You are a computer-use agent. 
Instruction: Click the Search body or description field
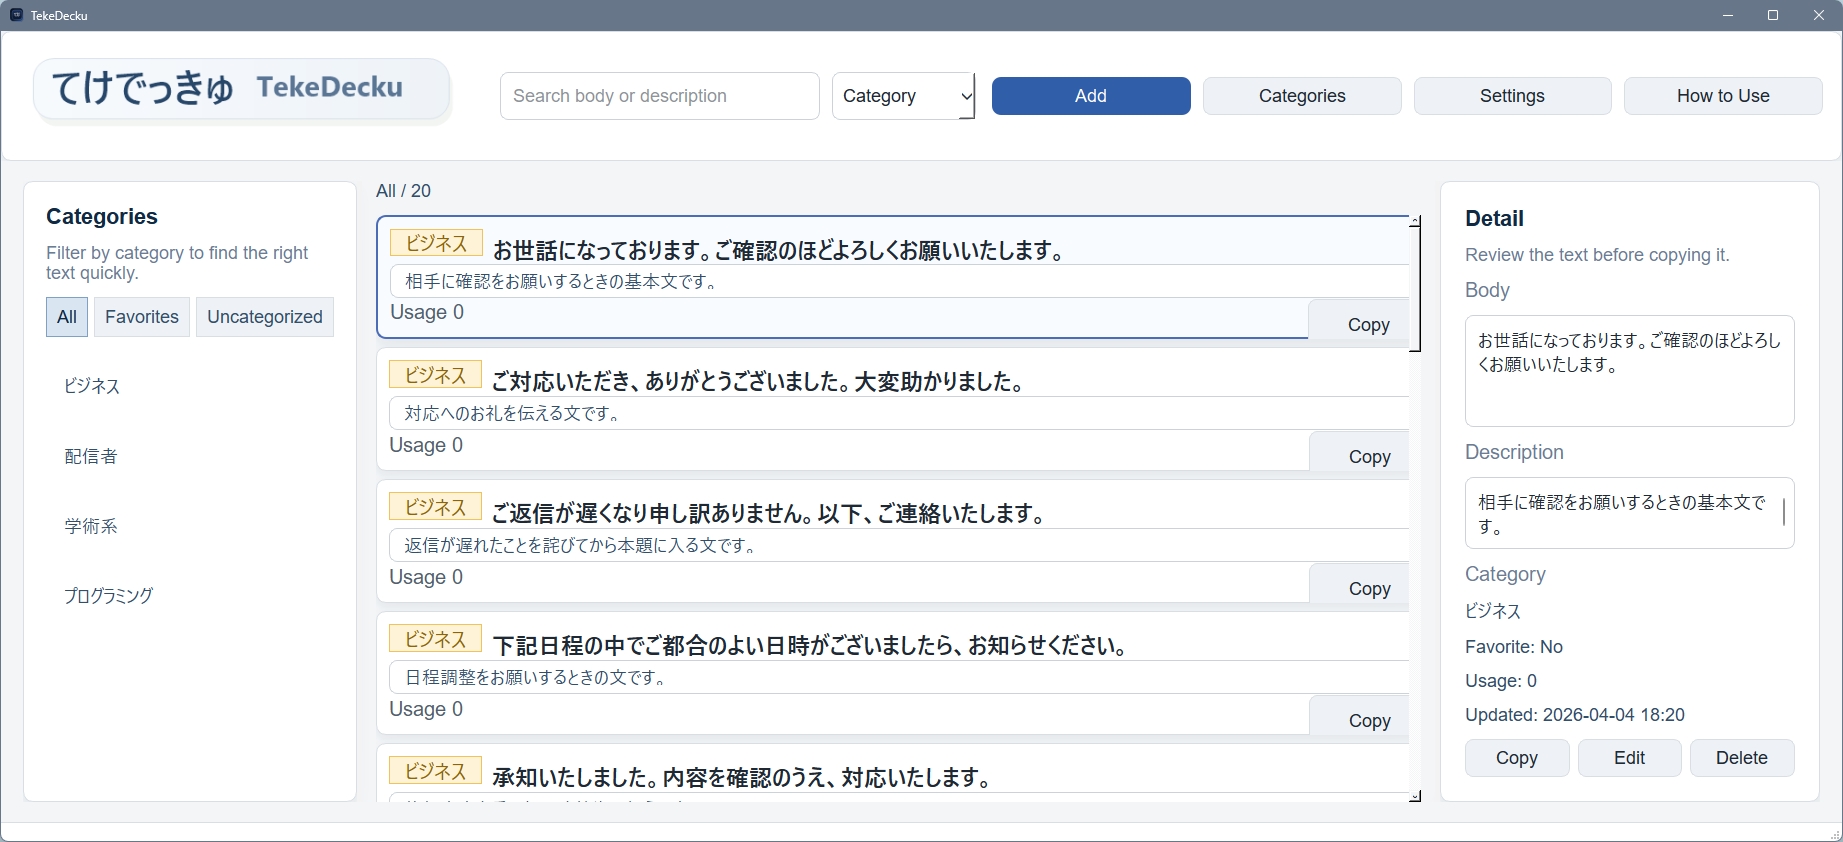[659, 96]
